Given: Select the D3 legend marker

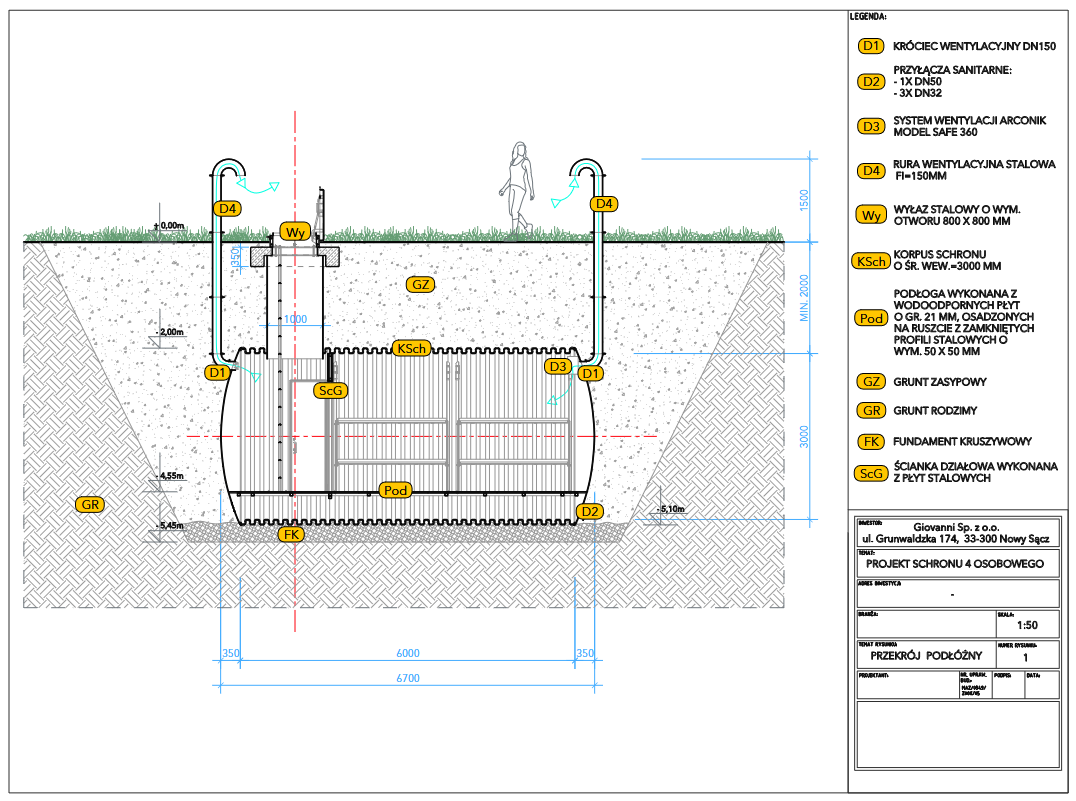Looking at the screenshot, I should tap(871, 126).
